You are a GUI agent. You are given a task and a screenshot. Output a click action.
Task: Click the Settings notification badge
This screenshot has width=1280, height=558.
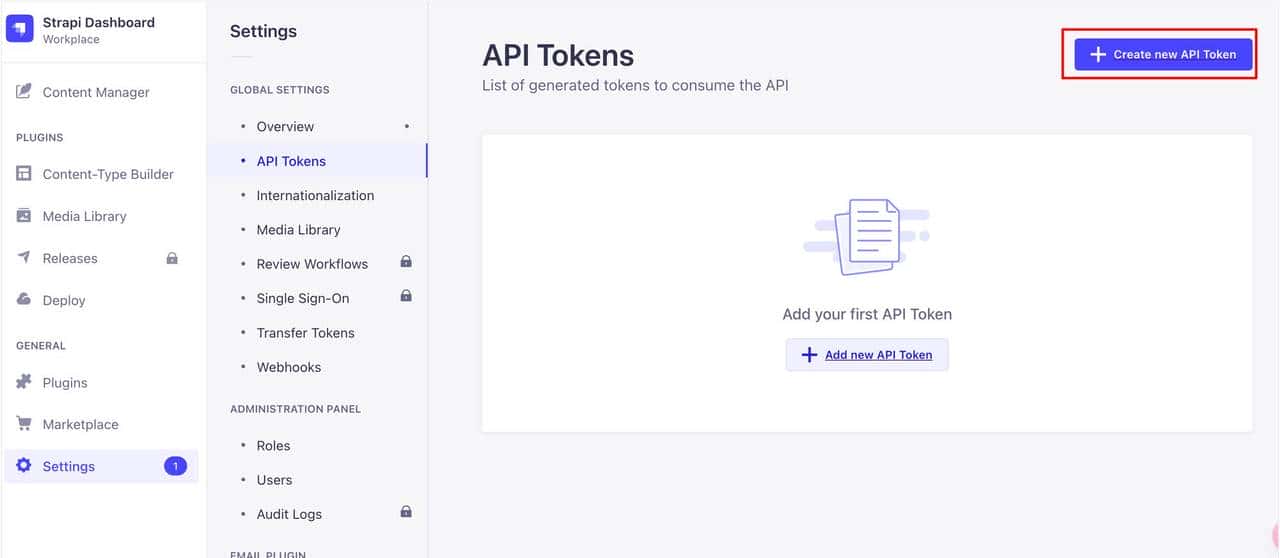[x=175, y=466]
